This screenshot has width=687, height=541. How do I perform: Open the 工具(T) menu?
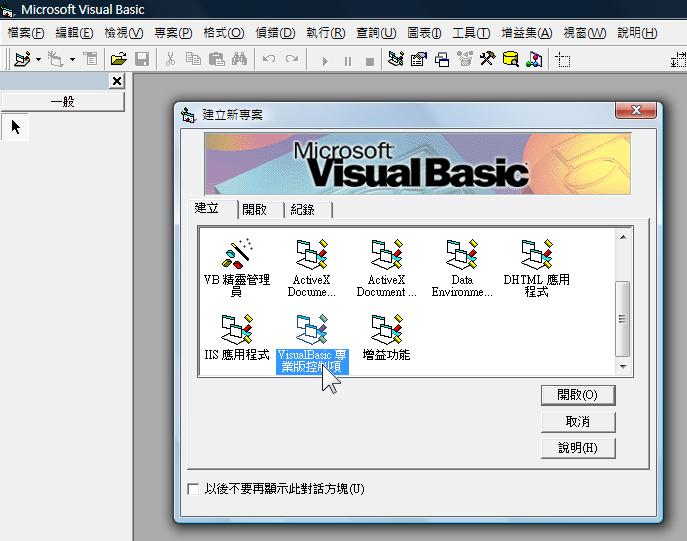[471, 33]
